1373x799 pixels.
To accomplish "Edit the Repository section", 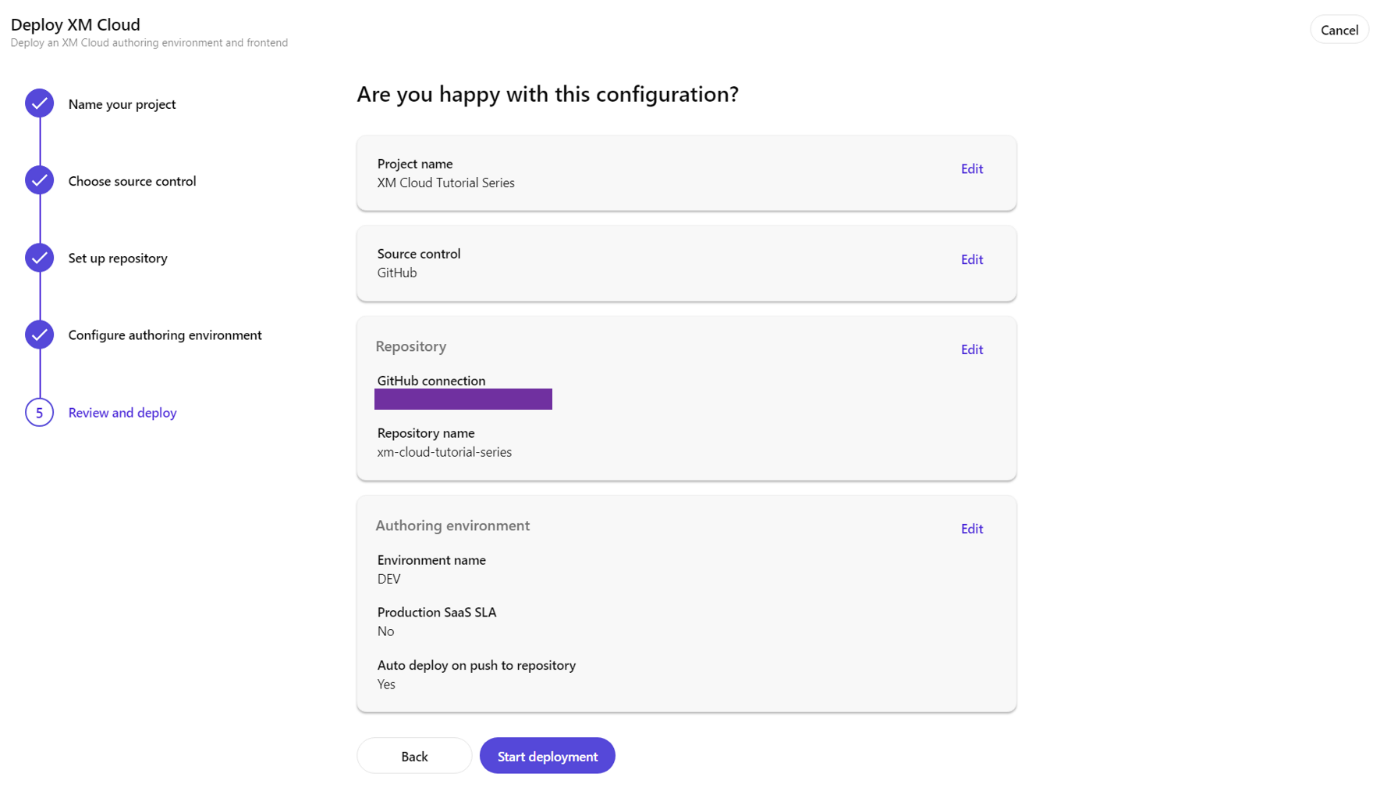I will [971, 349].
